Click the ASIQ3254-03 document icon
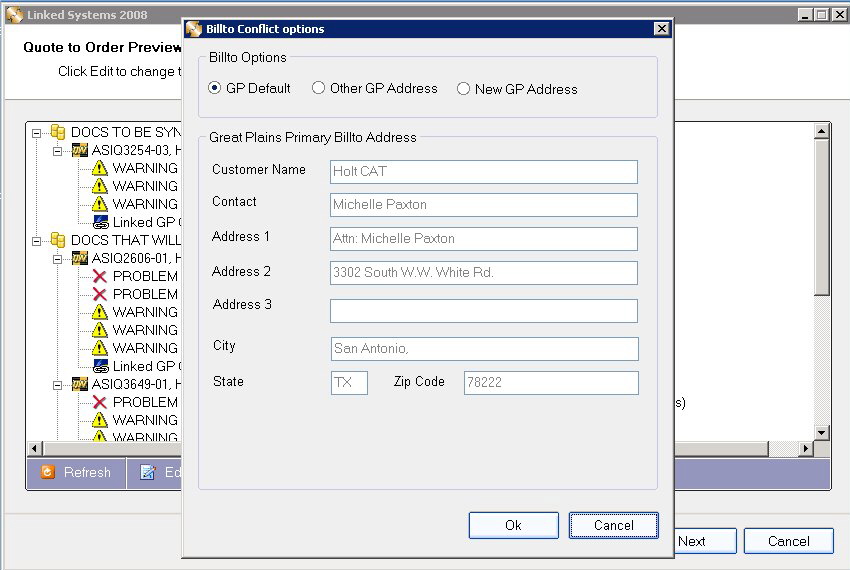850x570 pixels. coord(80,150)
